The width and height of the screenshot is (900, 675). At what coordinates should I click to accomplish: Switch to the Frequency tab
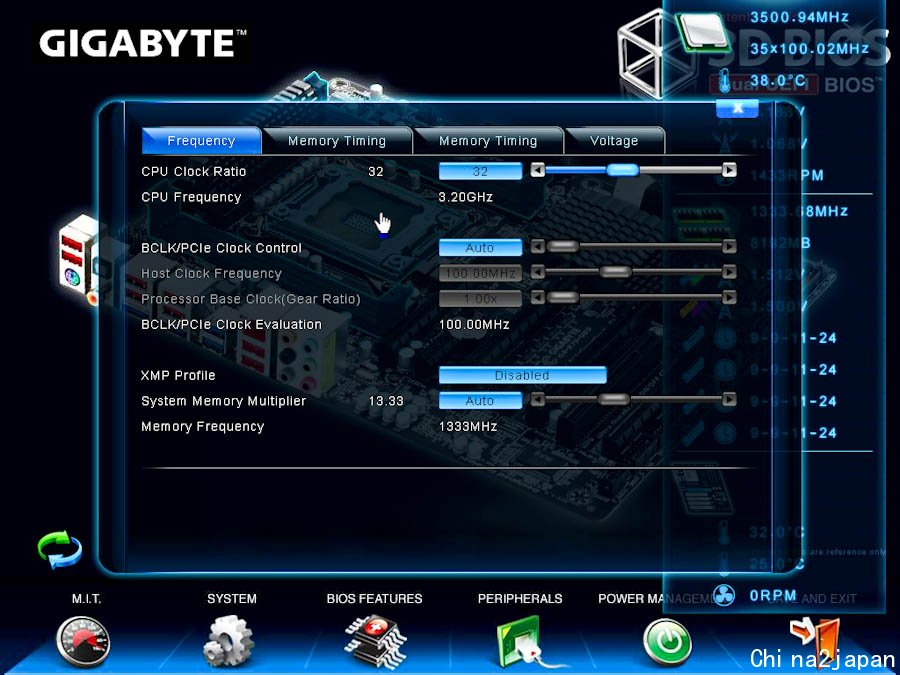pos(201,141)
